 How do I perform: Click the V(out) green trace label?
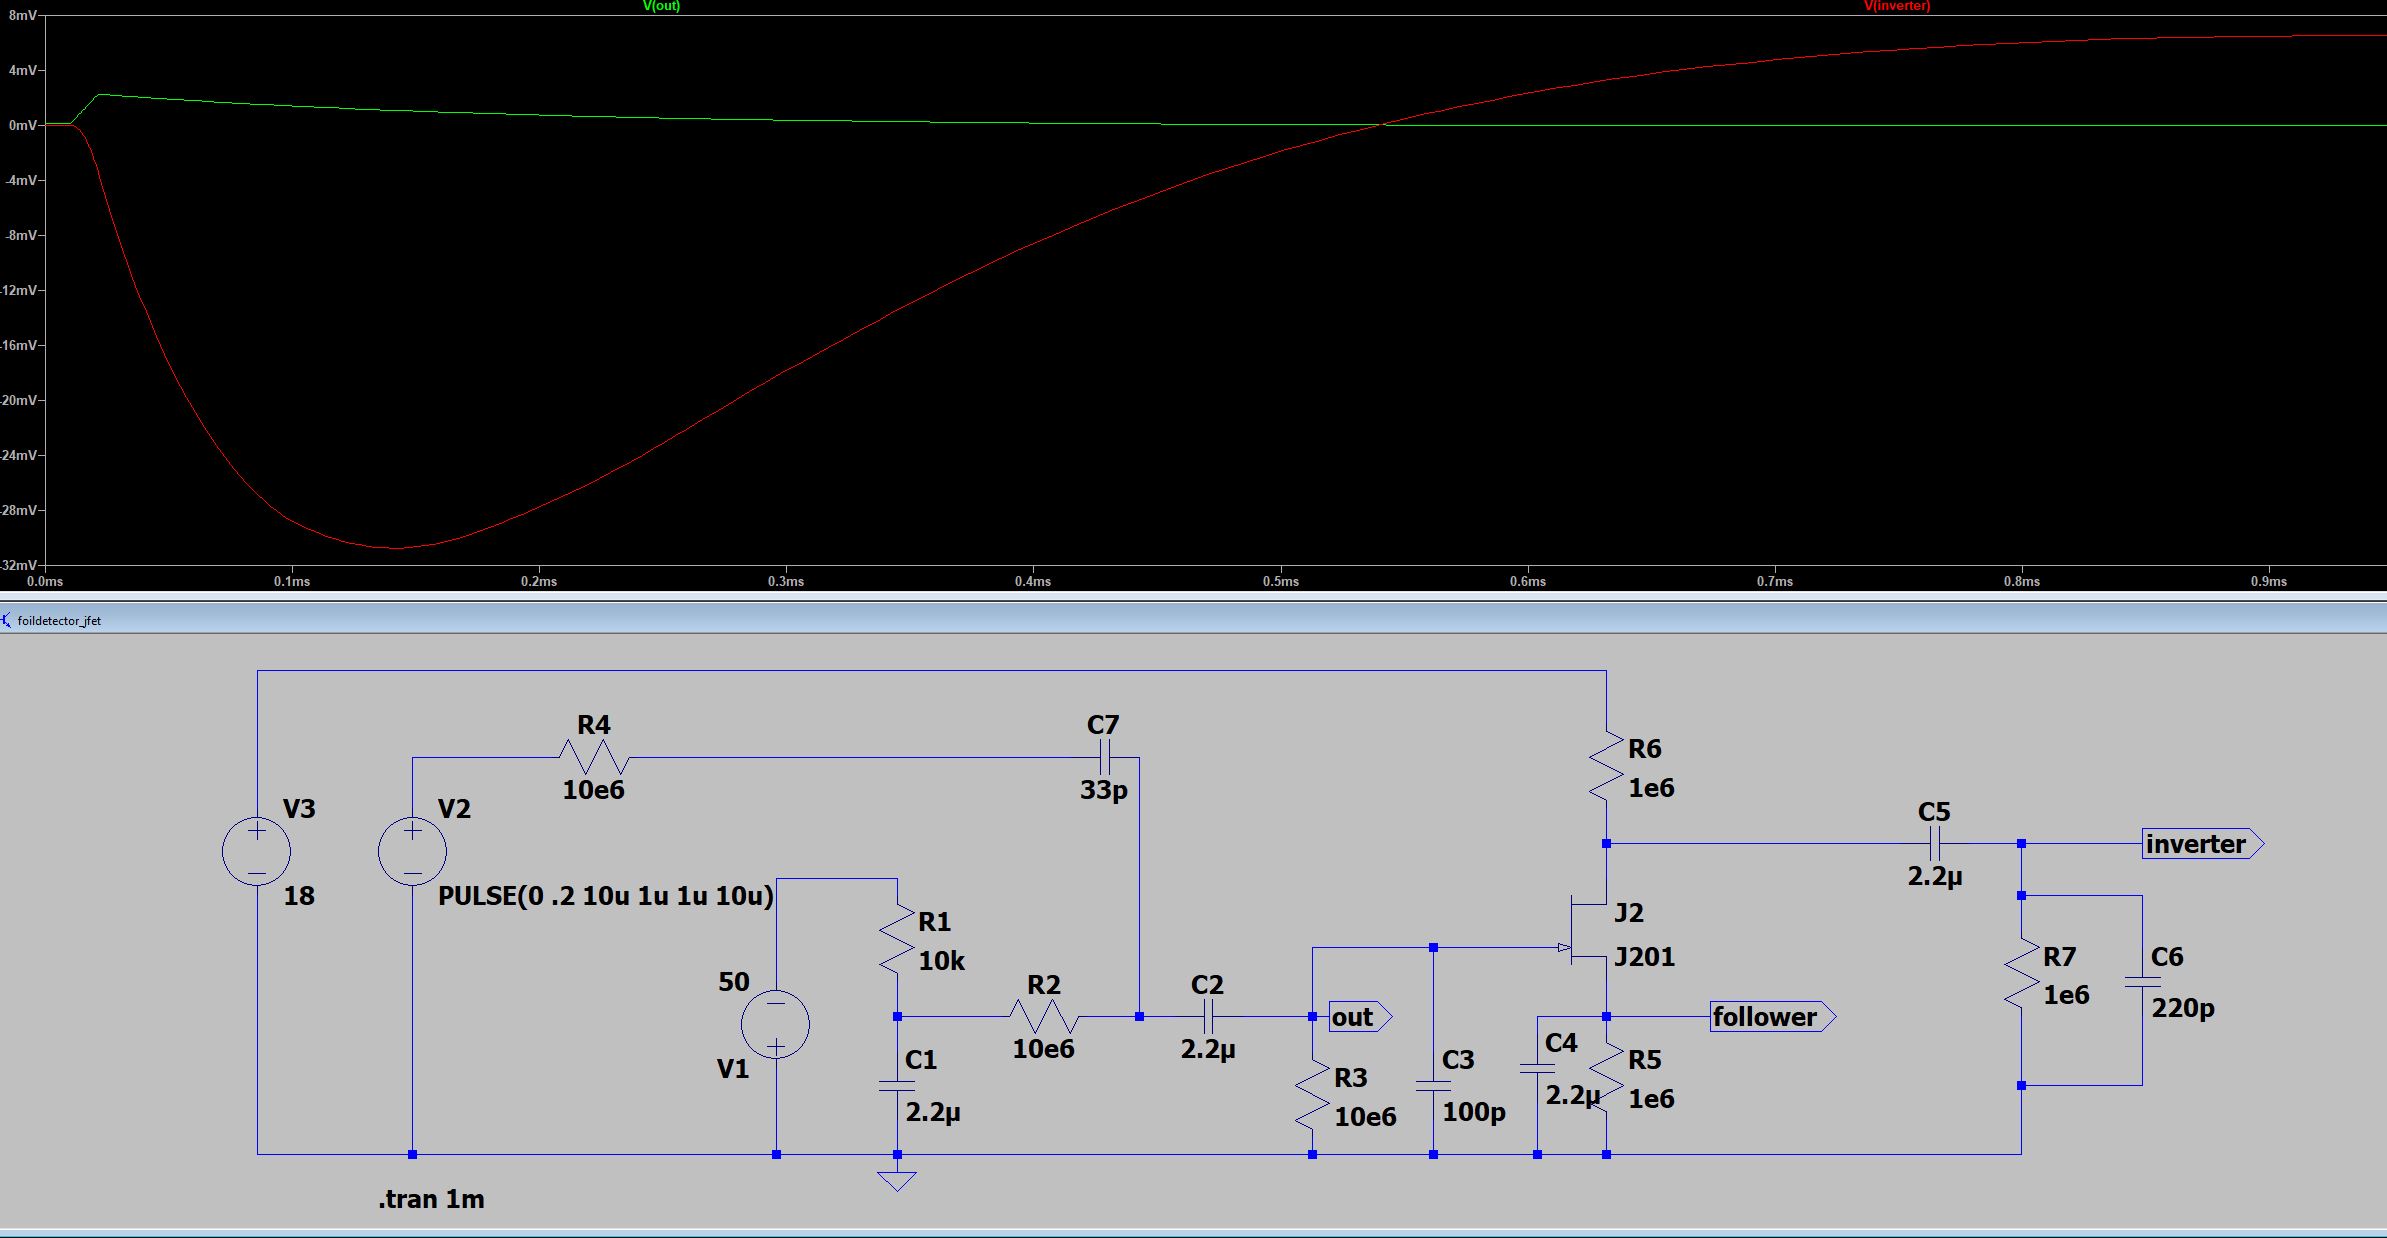point(661,6)
